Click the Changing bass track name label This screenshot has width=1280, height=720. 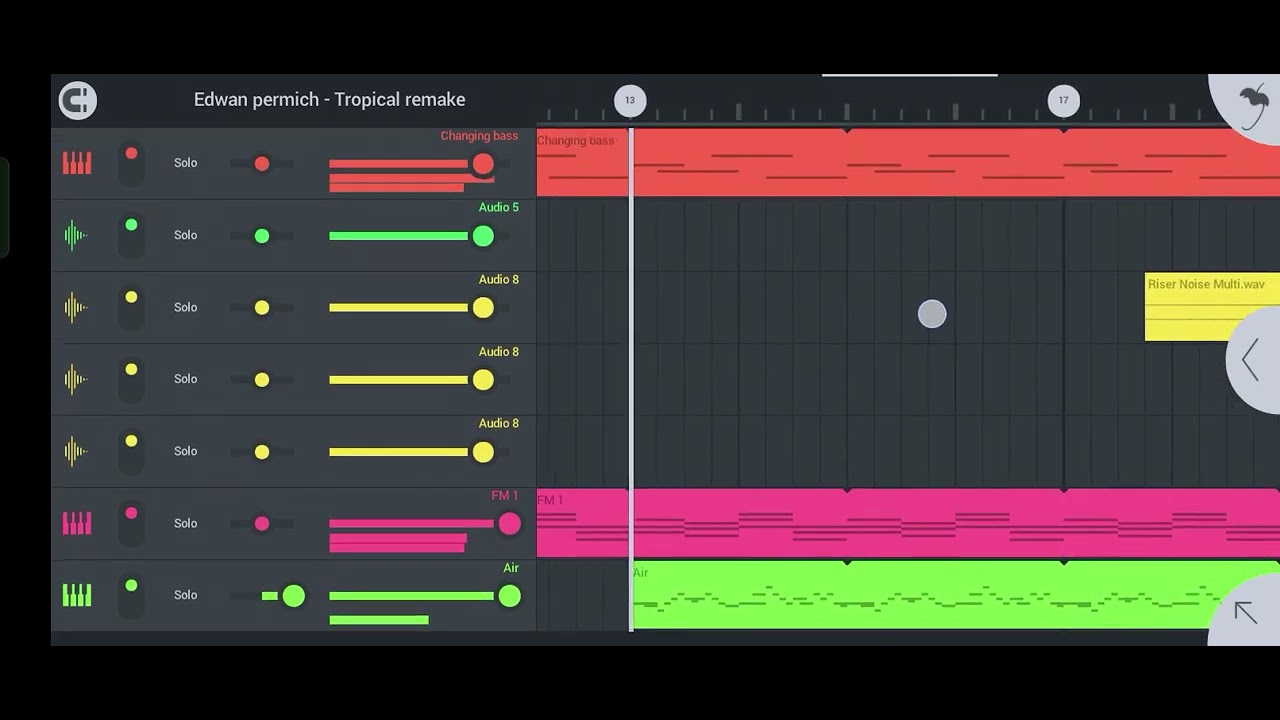tap(479, 136)
